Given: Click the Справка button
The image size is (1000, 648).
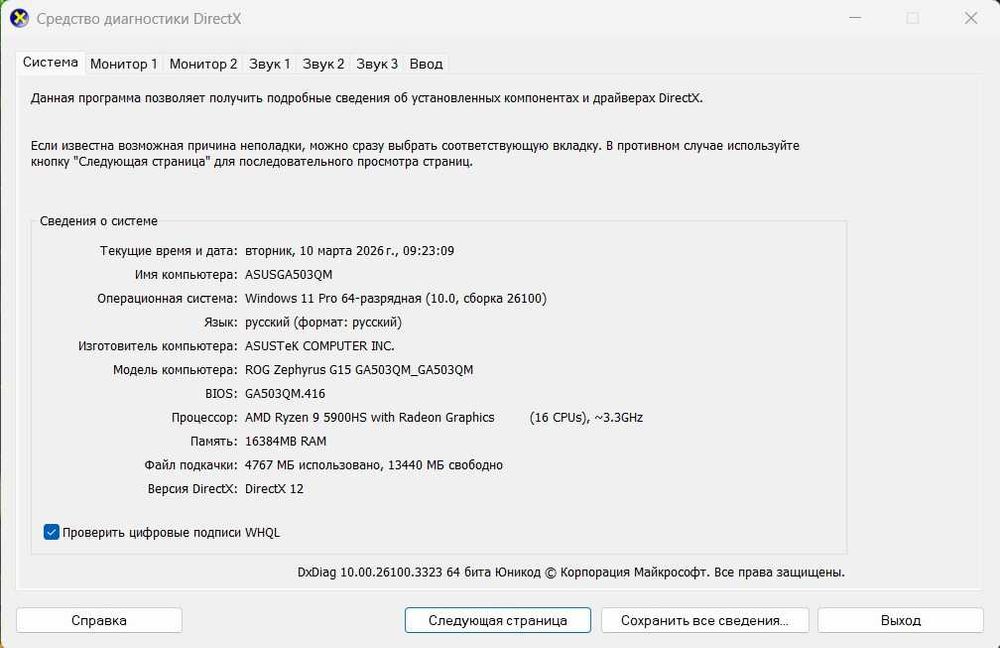Looking at the screenshot, I should [99, 620].
